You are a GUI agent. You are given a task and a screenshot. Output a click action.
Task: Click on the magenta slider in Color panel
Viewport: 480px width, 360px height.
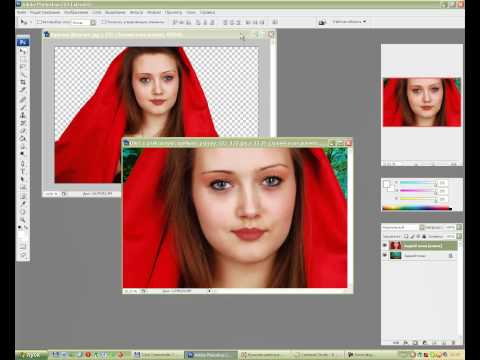click(x=418, y=191)
